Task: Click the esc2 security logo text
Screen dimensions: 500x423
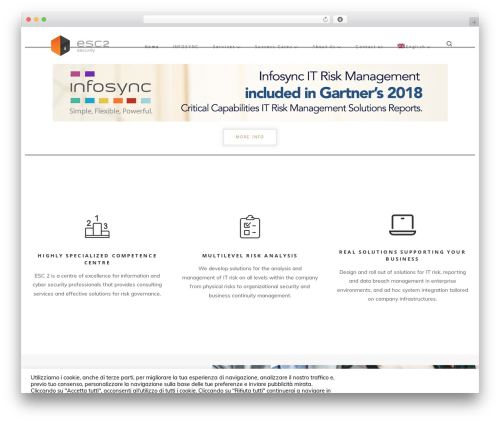Action: (x=93, y=45)
